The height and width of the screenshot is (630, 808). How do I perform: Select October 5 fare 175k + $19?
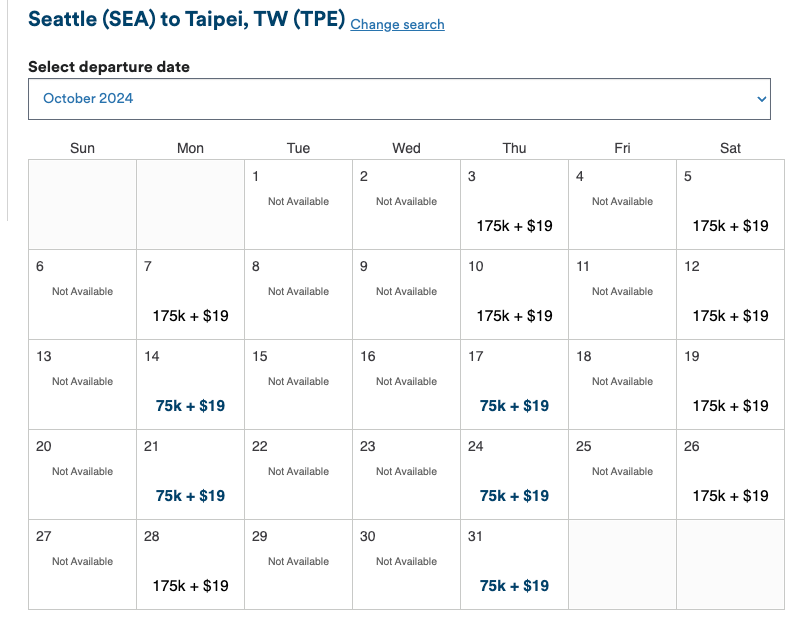click(x=730, y=226)
